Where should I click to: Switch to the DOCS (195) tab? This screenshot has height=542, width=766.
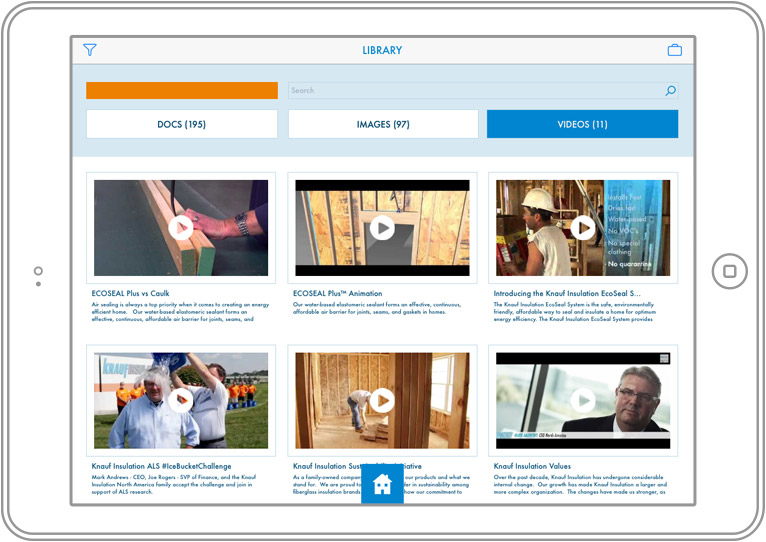point(182,124)
